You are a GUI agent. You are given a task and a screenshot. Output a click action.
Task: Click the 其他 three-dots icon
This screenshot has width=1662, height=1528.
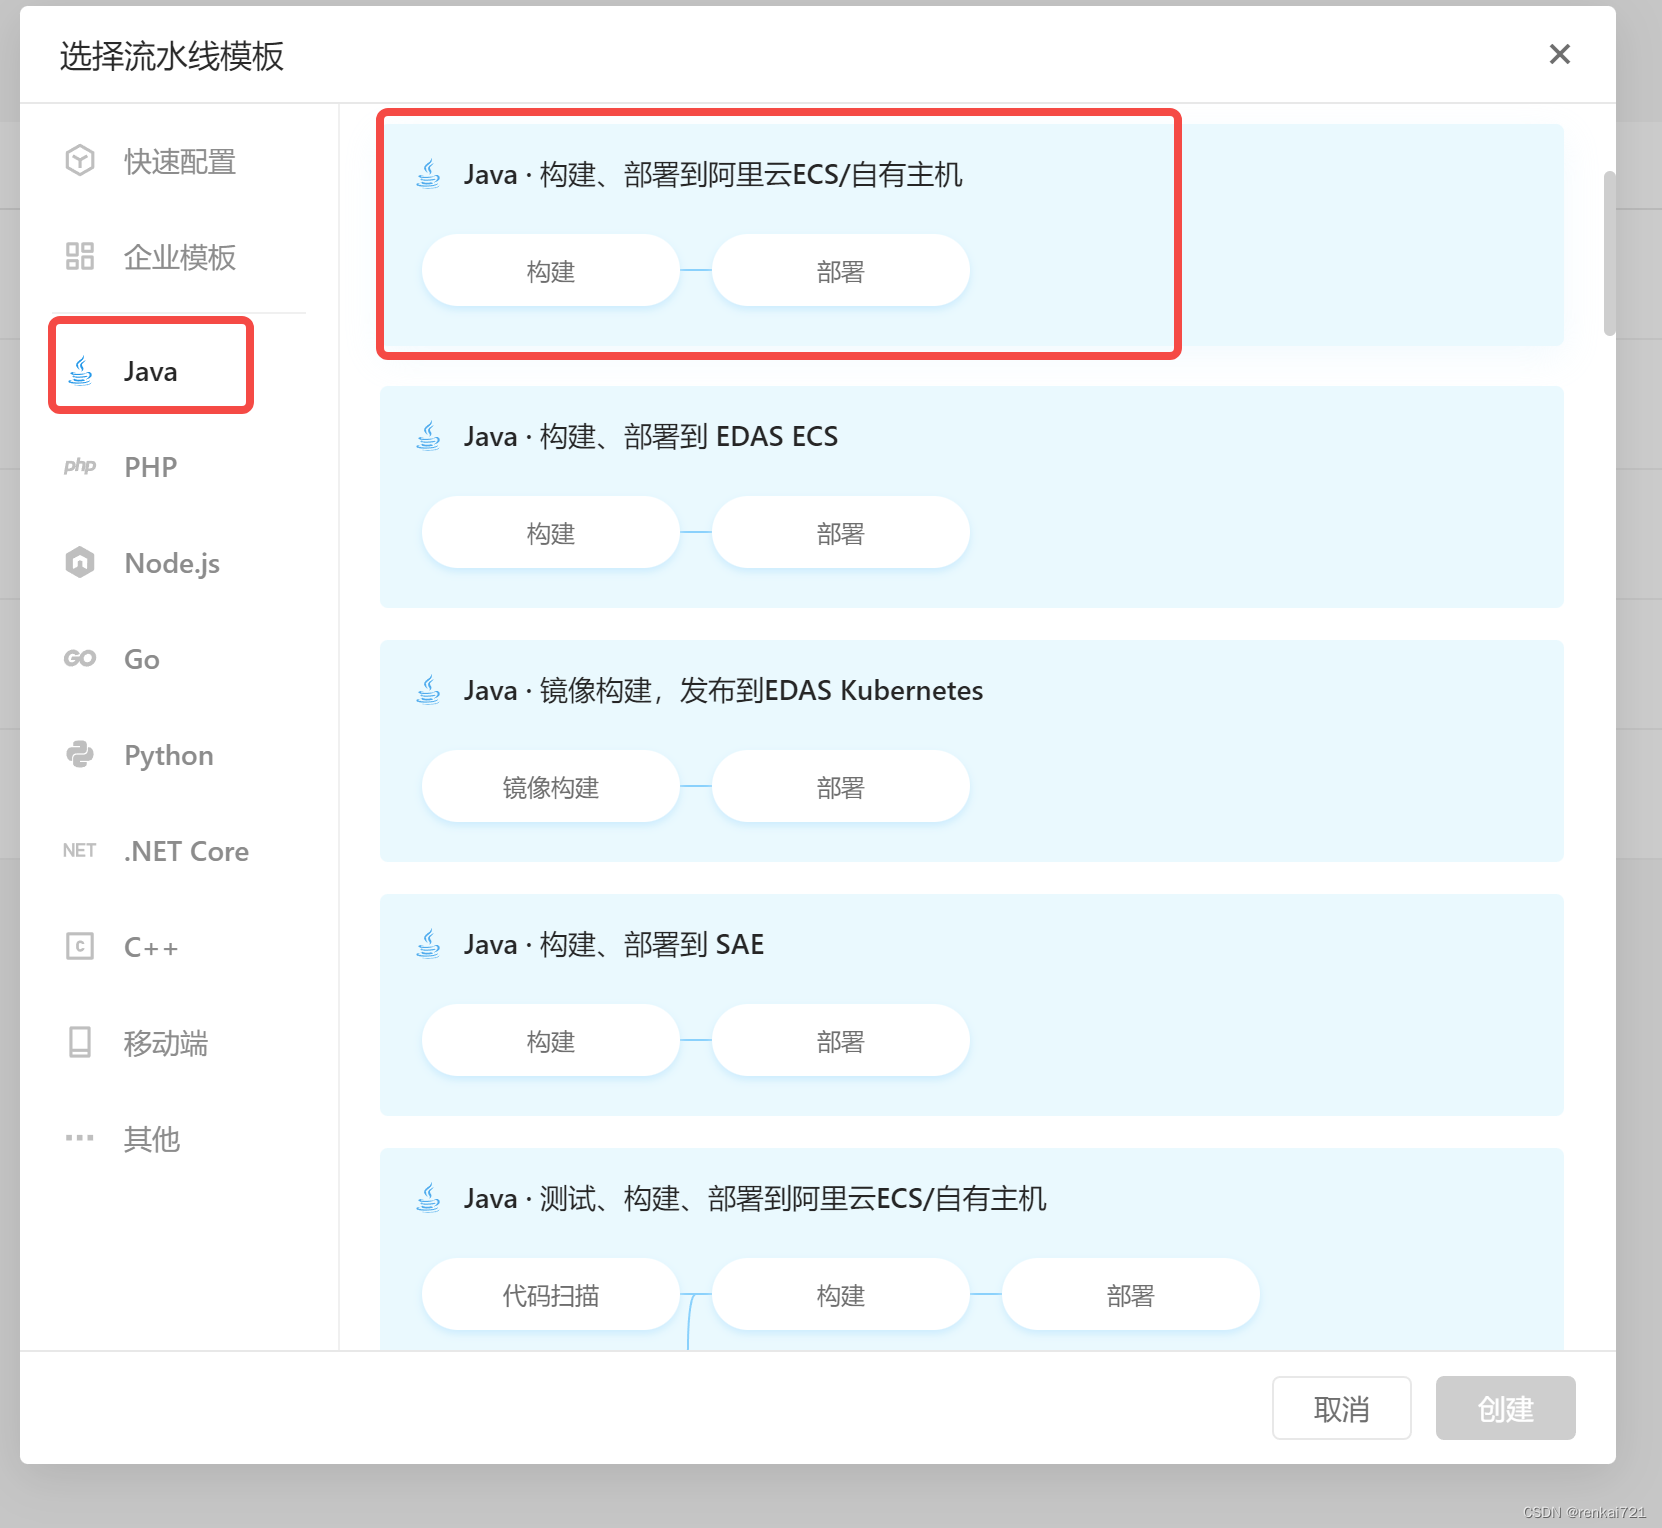tap(80, 1138)
